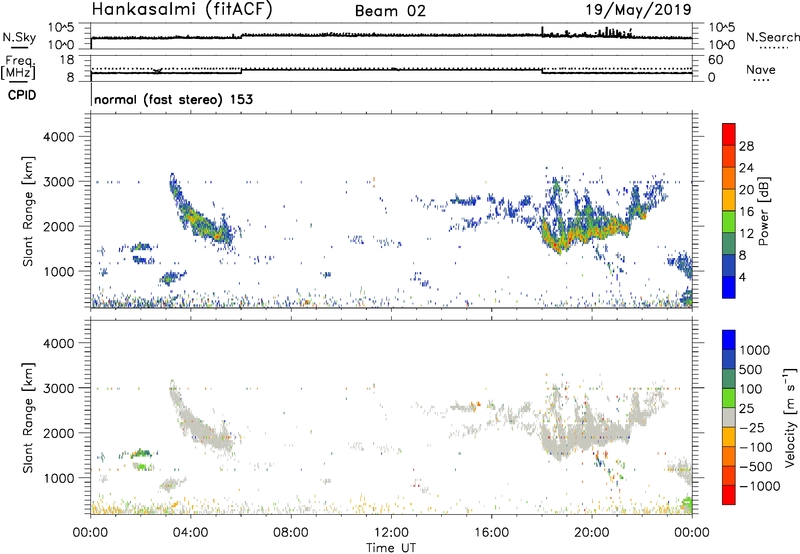The height and width of the screenshot is (554, 800).
Task: Click the 19/May/2019 date label
Action: tap(638, 9)
